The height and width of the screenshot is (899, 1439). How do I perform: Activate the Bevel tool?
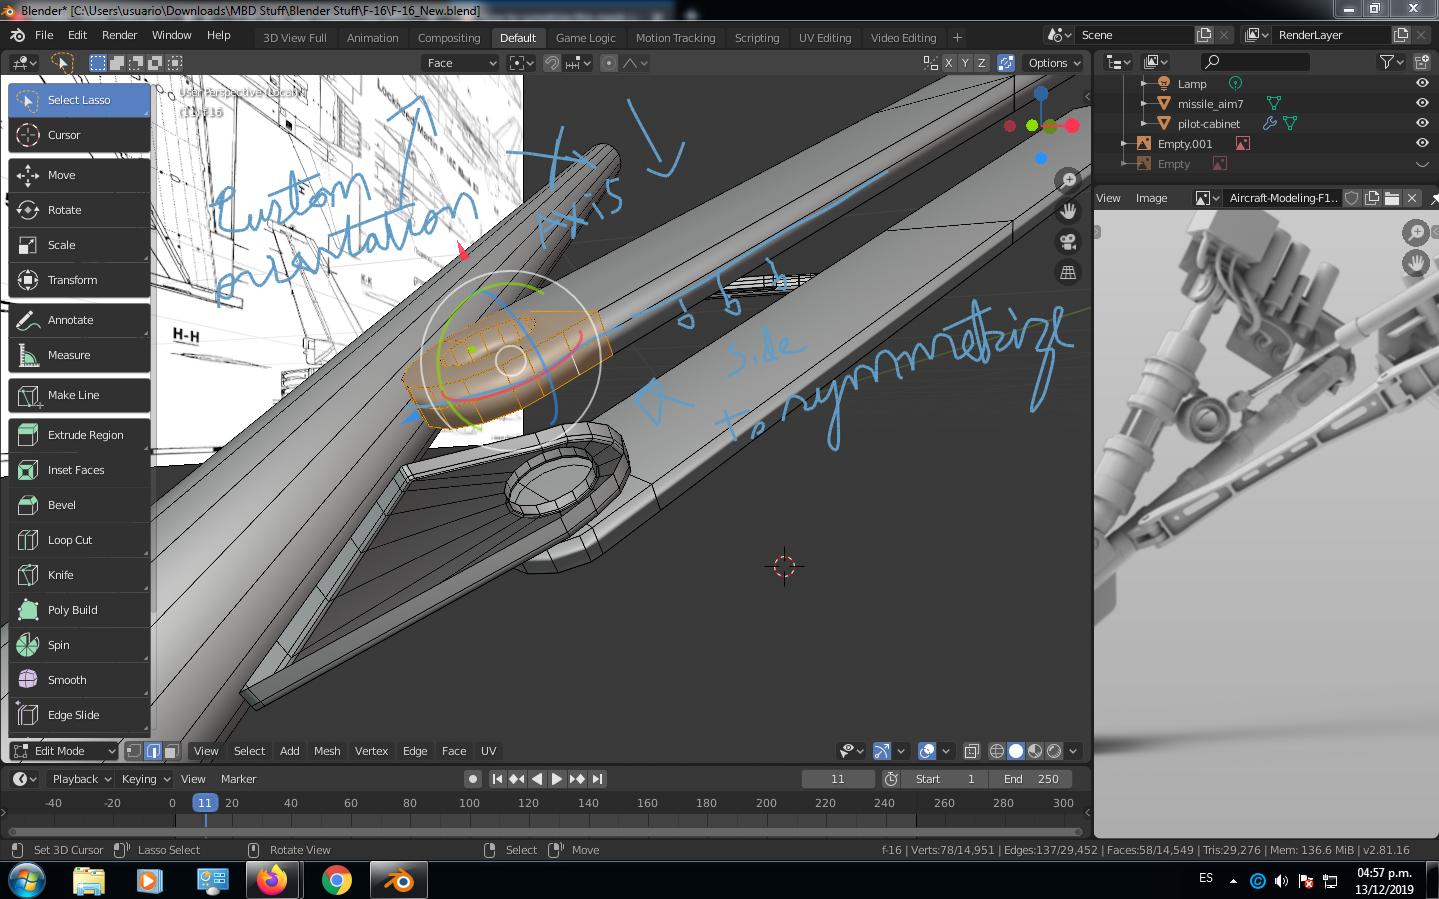click(79, 505)
